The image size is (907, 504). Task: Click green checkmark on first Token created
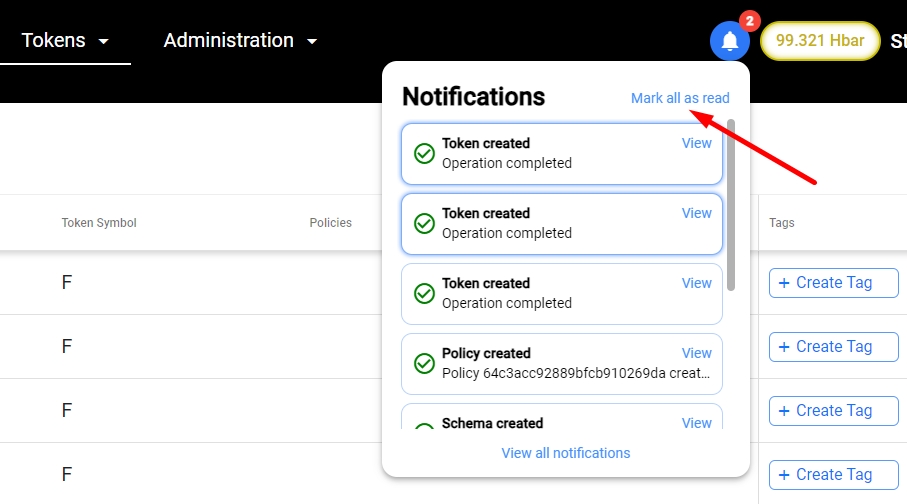(424, 153)
